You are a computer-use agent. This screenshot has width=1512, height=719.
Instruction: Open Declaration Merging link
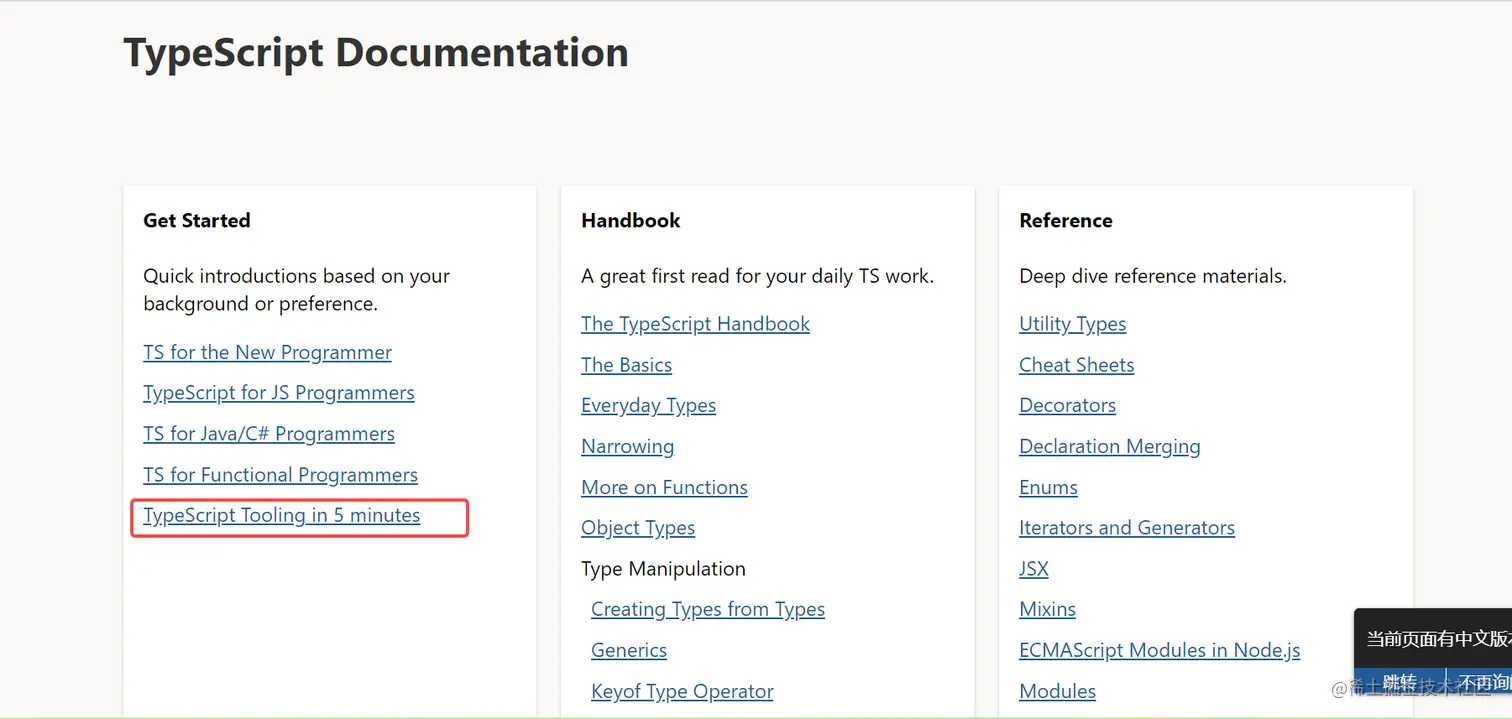click(1109, 447)
